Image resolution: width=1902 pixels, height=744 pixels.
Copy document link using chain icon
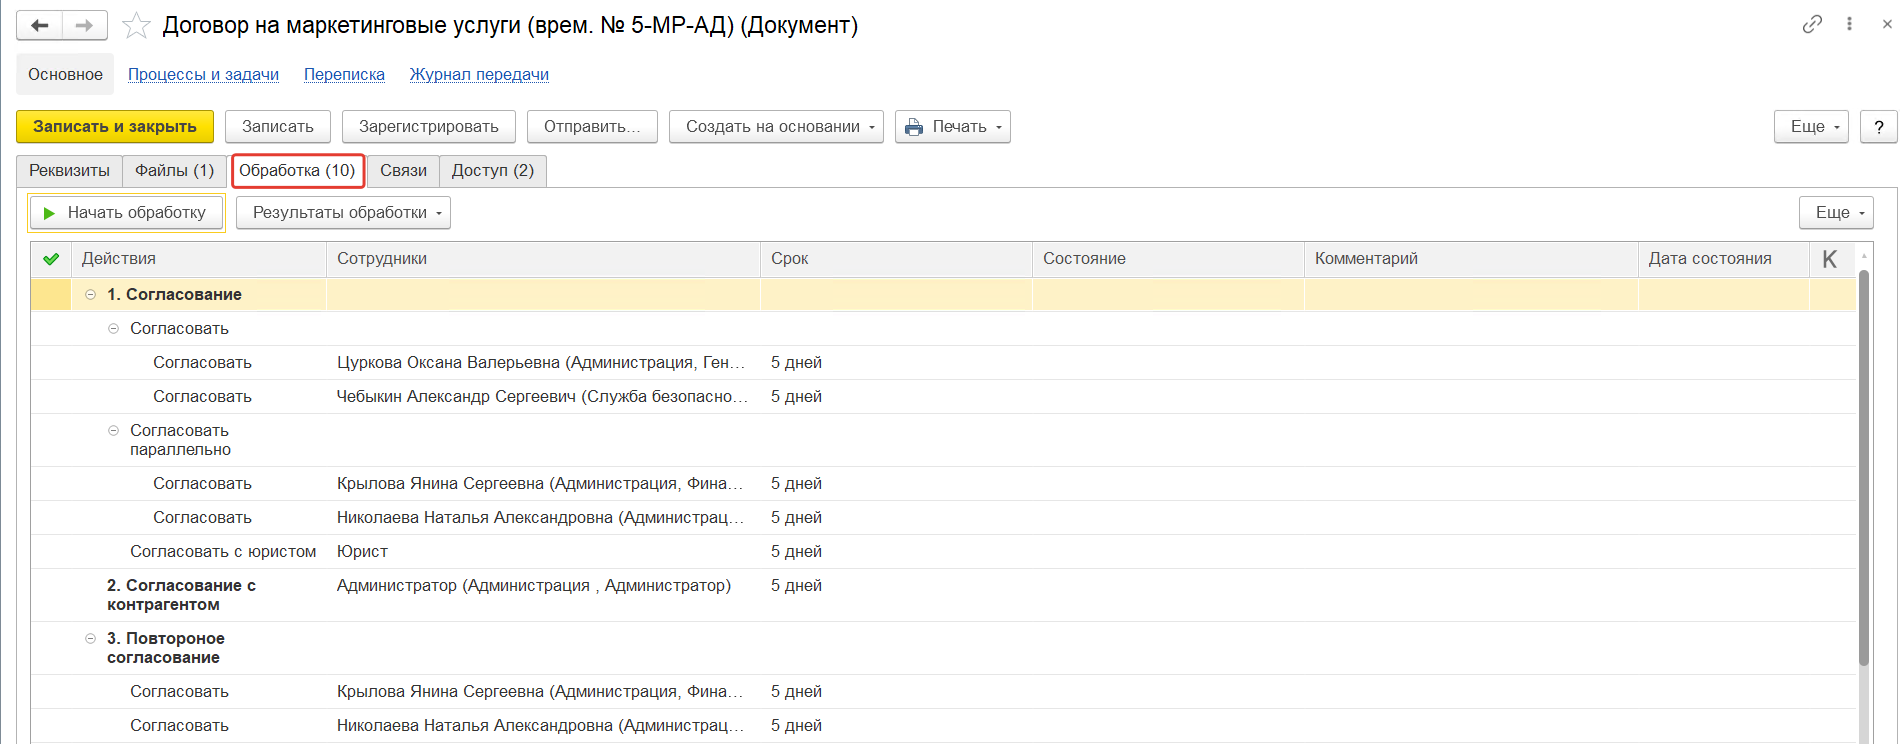[1812, 24]
